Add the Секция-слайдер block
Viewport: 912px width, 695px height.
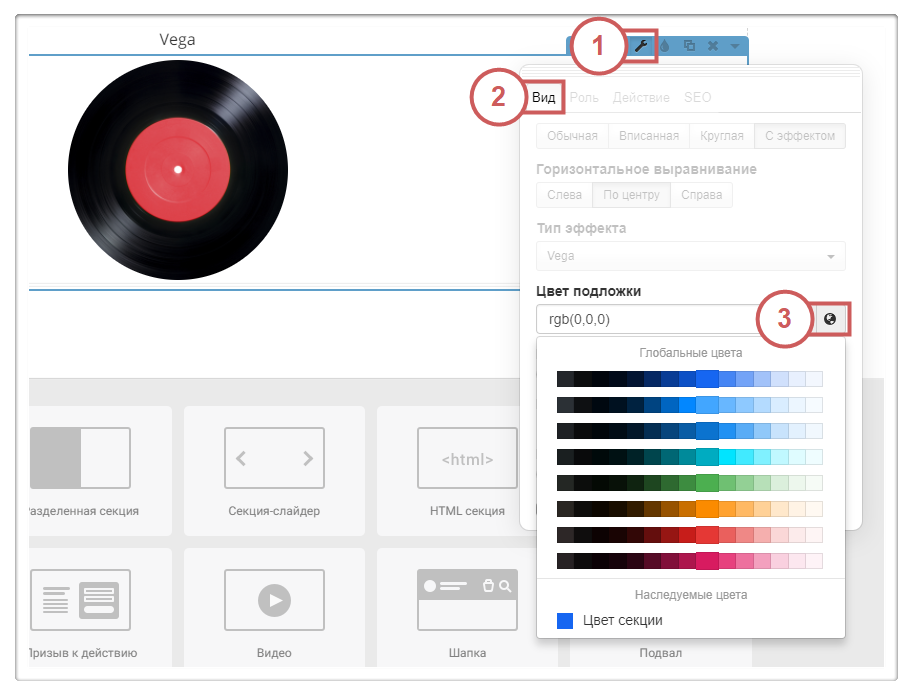click(x=274, y=469)
